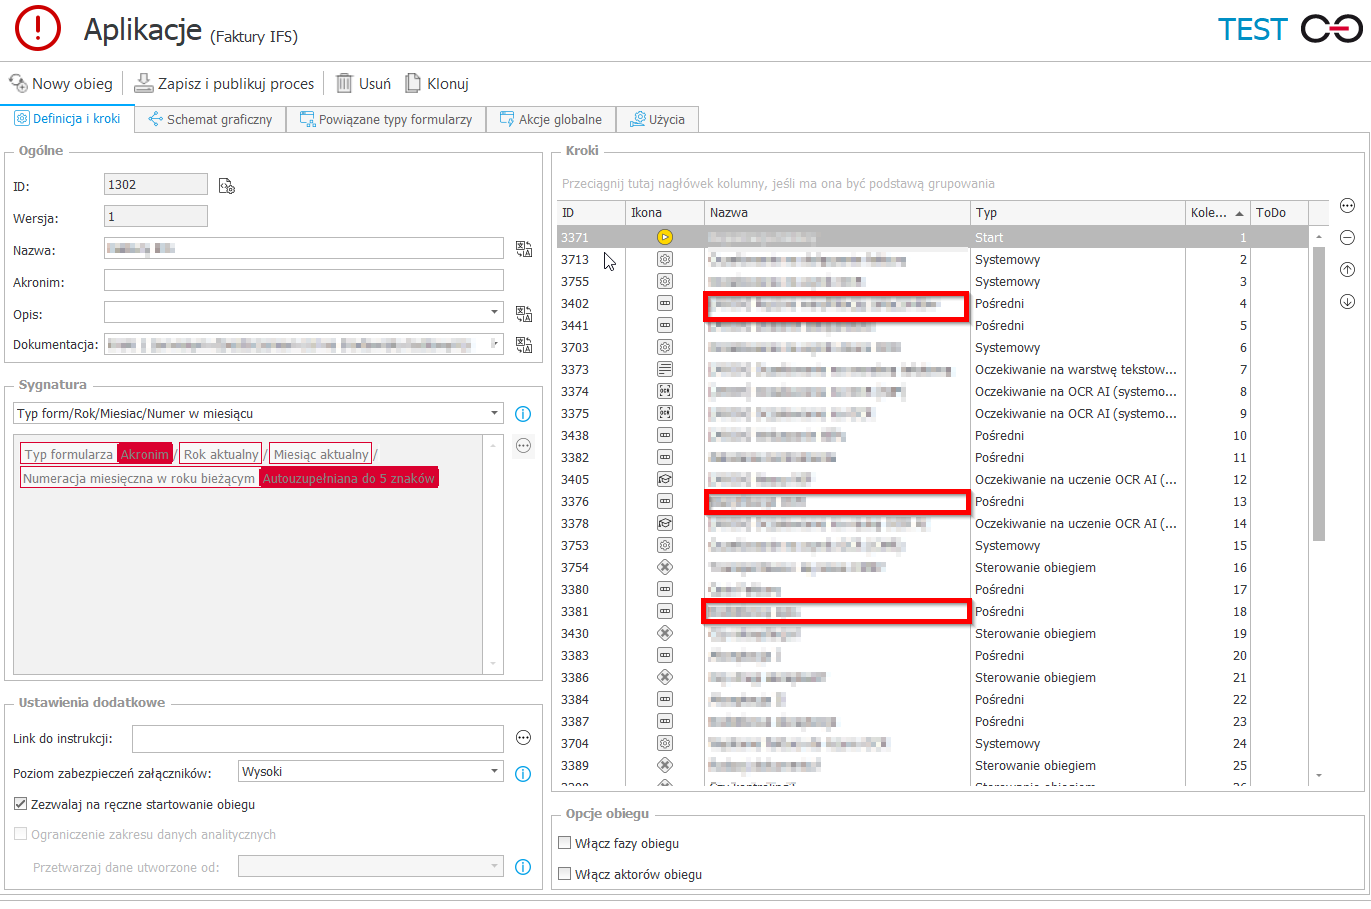Open the Akcje globalne tab
The width and height of the screenshot is (1371, 909).
551,119
